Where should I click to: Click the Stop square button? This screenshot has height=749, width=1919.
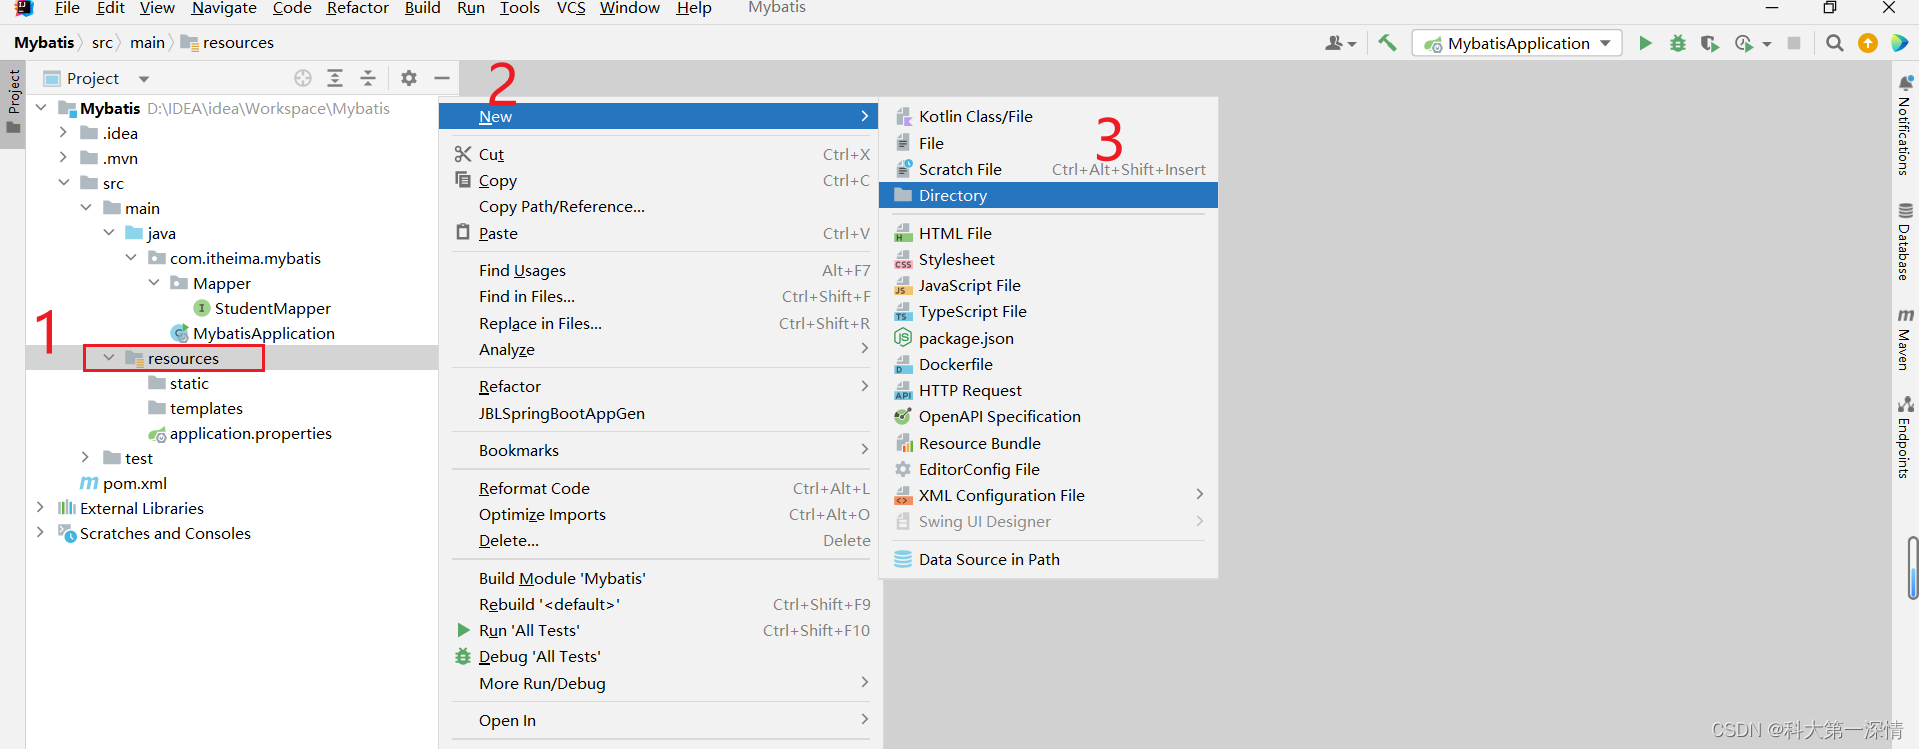click(x=1794, y=43)
